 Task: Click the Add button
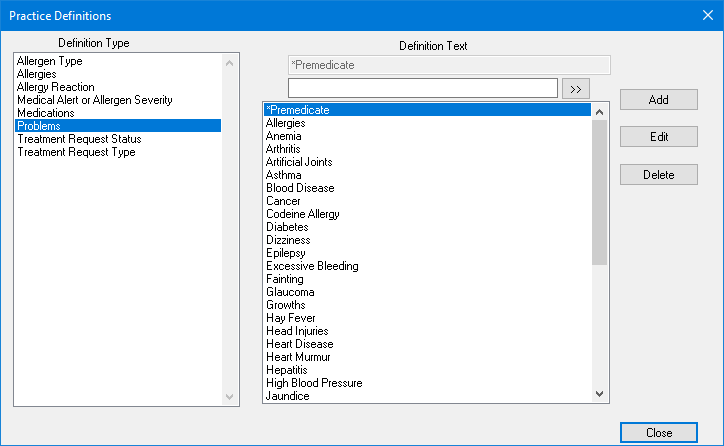click(x=658, y=100)
